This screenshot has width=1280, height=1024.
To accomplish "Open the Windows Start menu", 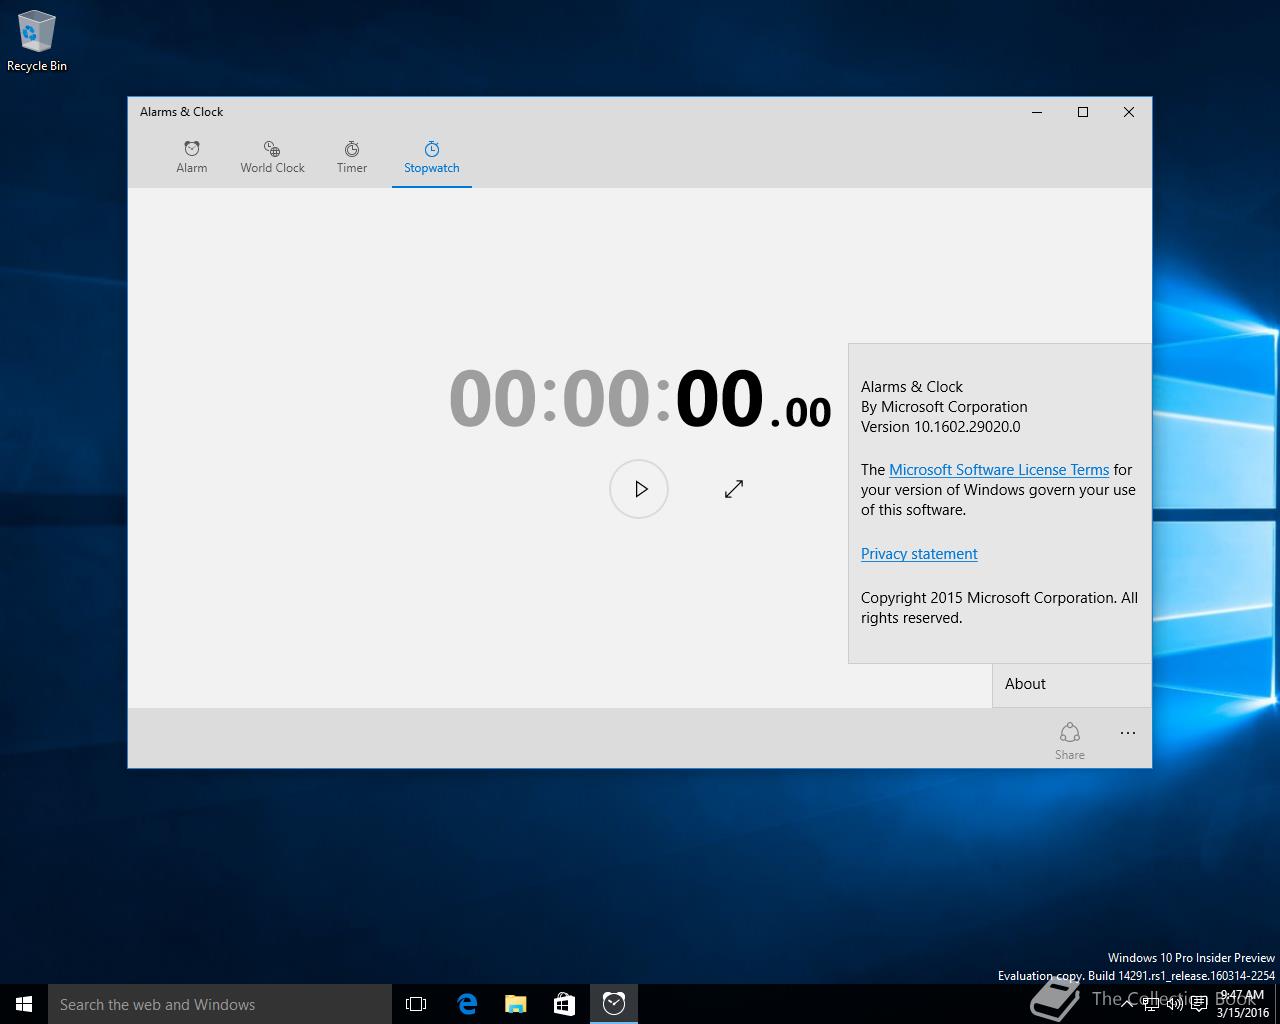I will (24, 1004).
